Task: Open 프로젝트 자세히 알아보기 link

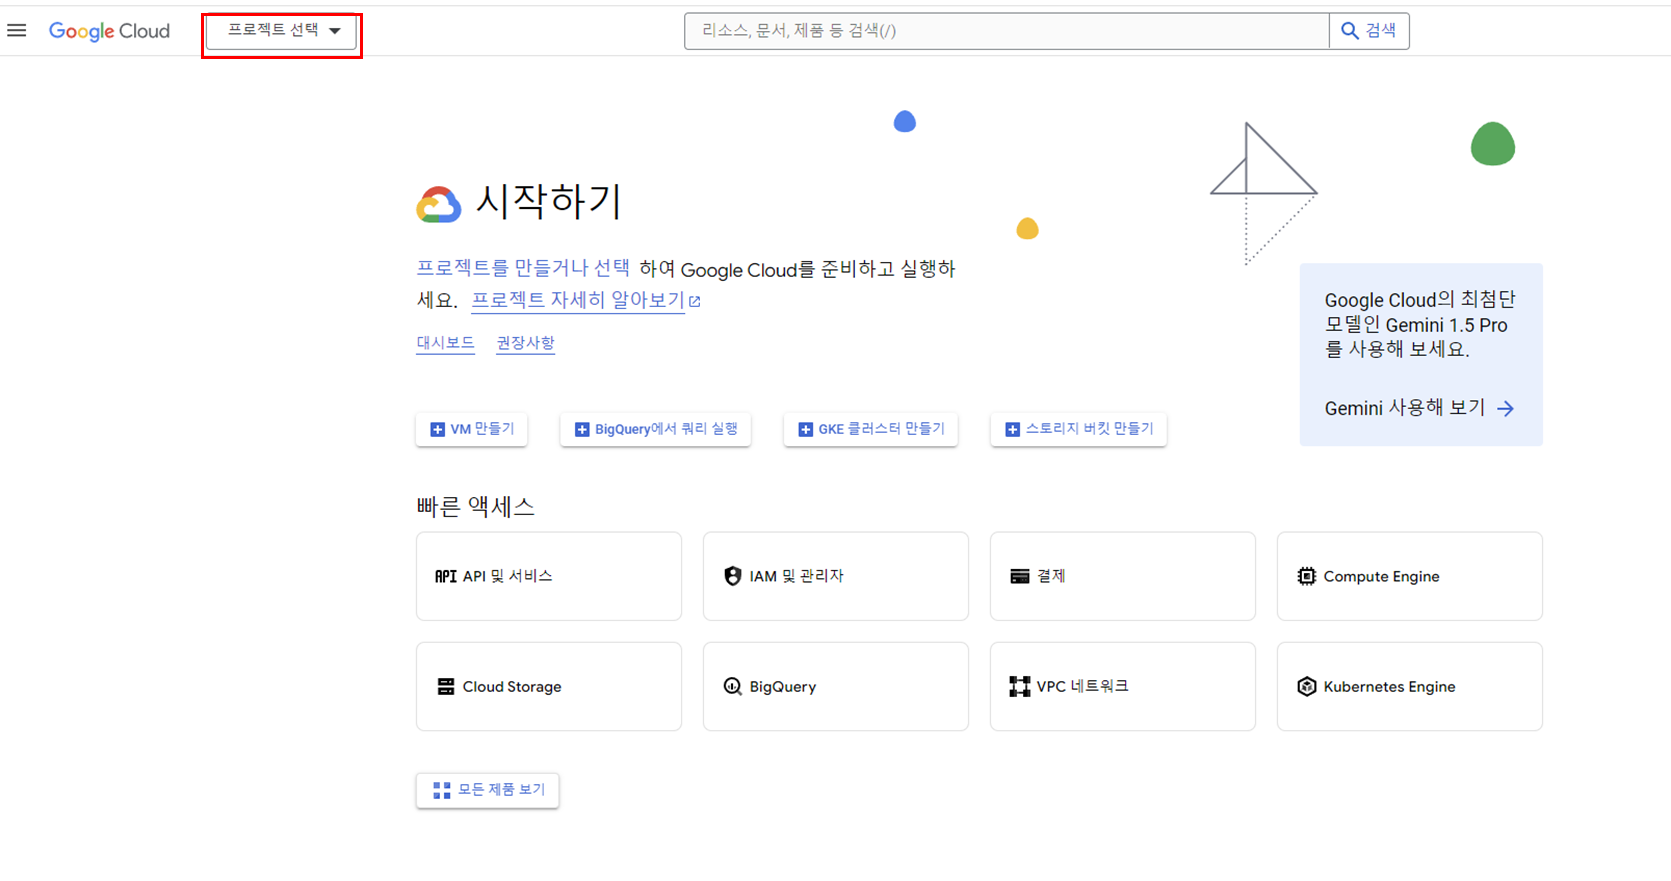Action: click(578, 300)
